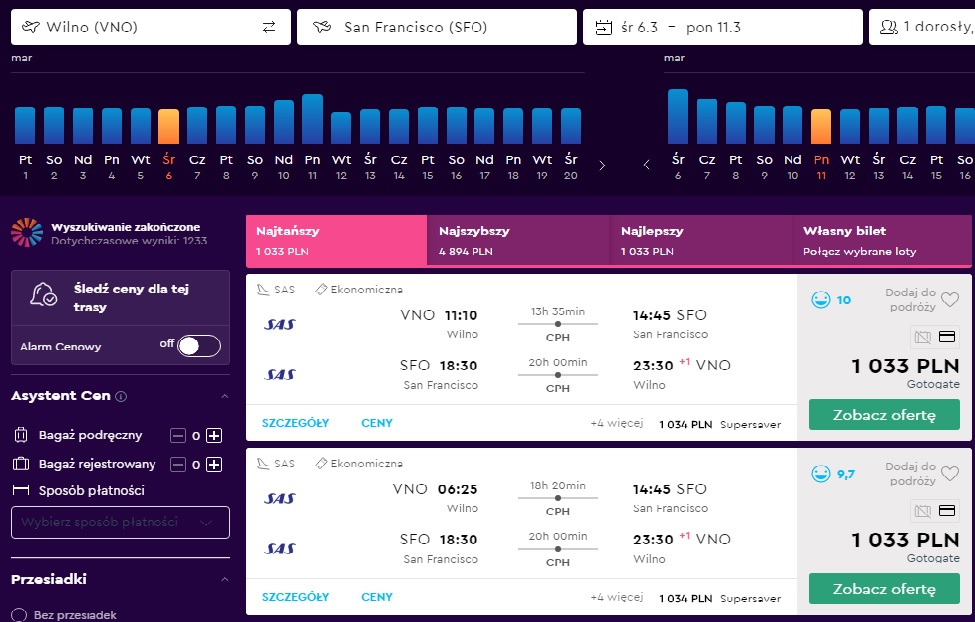Click the date range calendar icon

point(603,27)
